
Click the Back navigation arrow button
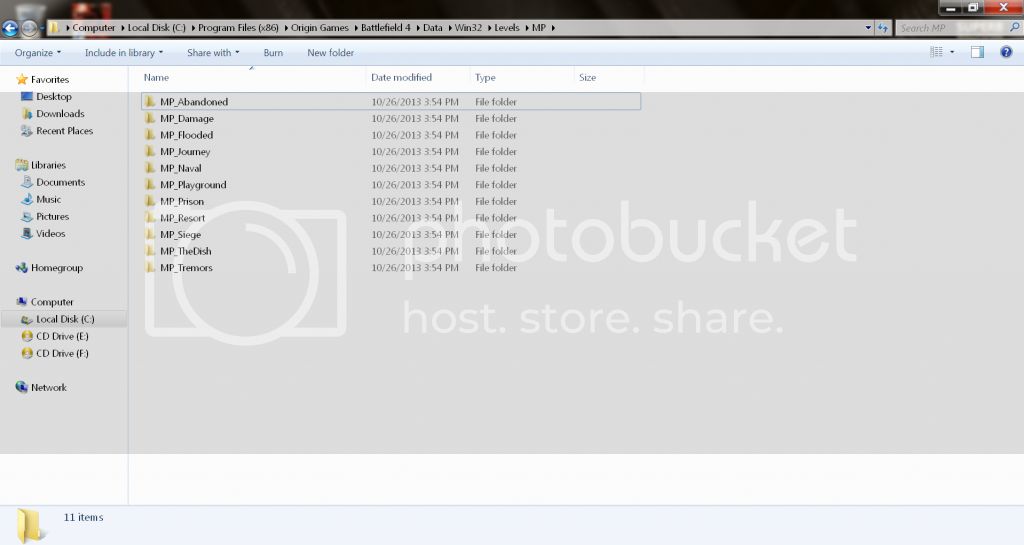[11, 29]
